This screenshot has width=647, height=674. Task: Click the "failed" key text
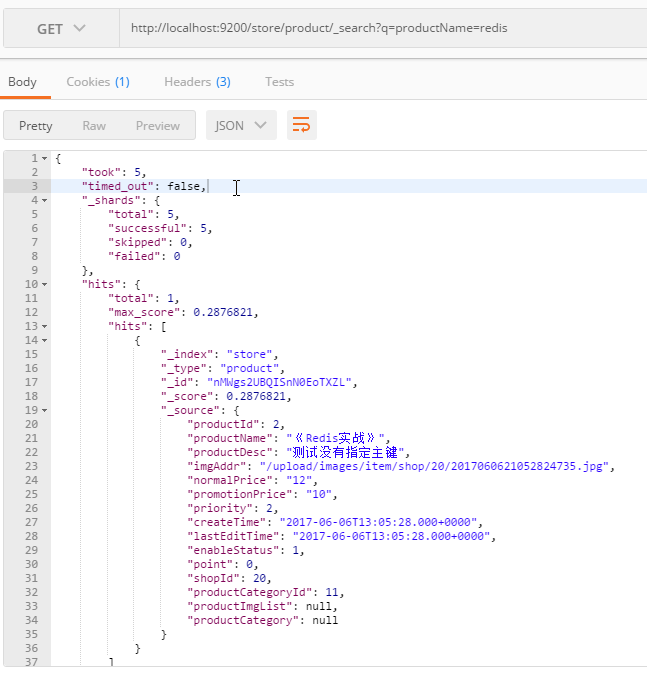[138, 256]
